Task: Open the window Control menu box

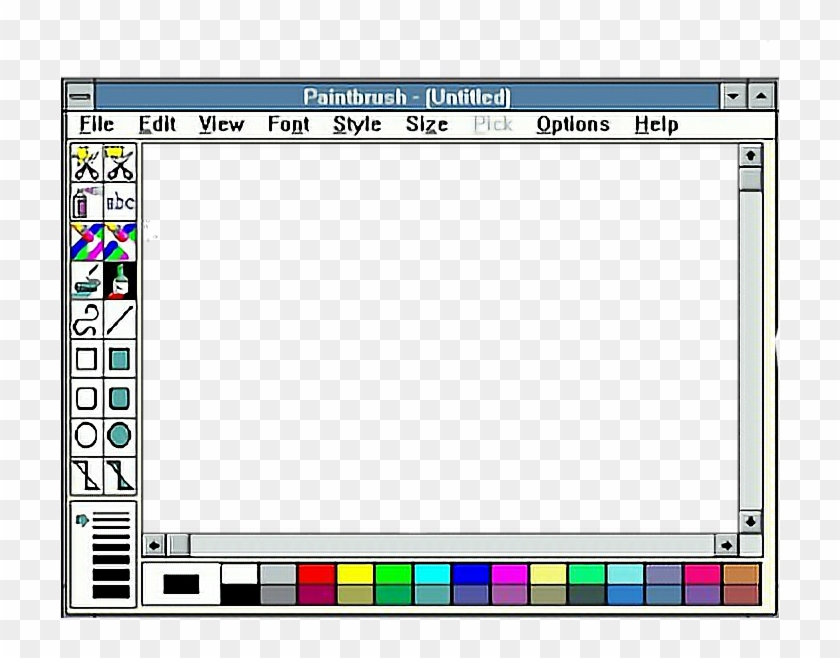Action: 80,97
